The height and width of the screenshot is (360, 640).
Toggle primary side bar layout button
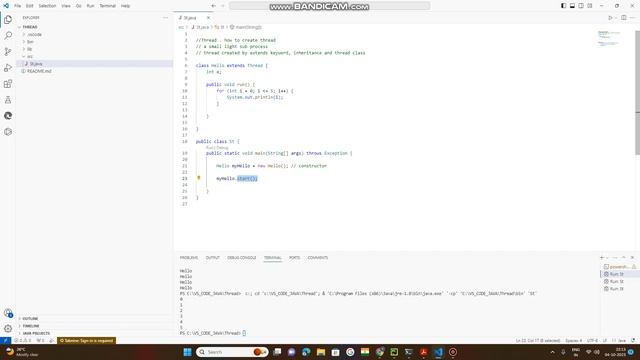(563, 6)
